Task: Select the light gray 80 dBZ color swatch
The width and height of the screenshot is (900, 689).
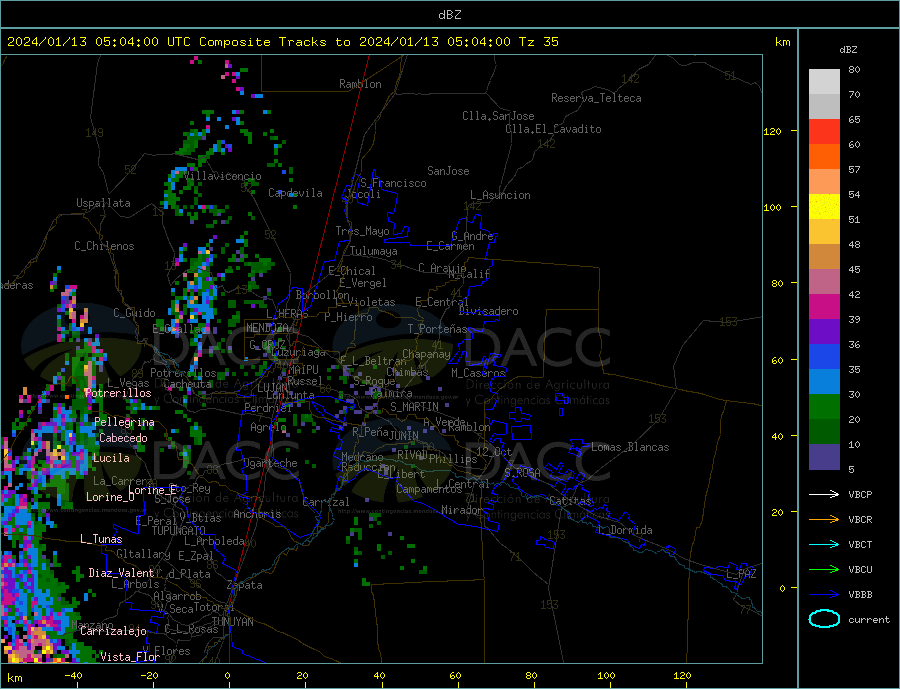Action: coord(824,82)
